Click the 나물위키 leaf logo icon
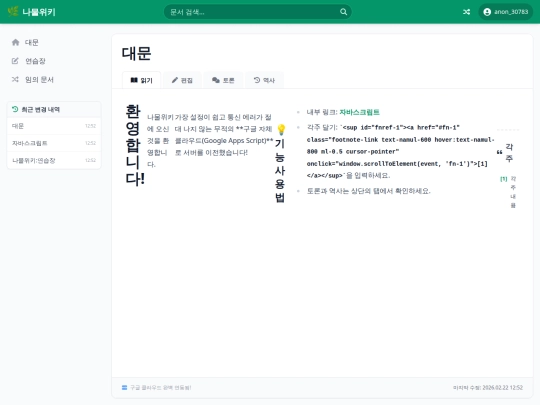 click(x=13, y=12)
